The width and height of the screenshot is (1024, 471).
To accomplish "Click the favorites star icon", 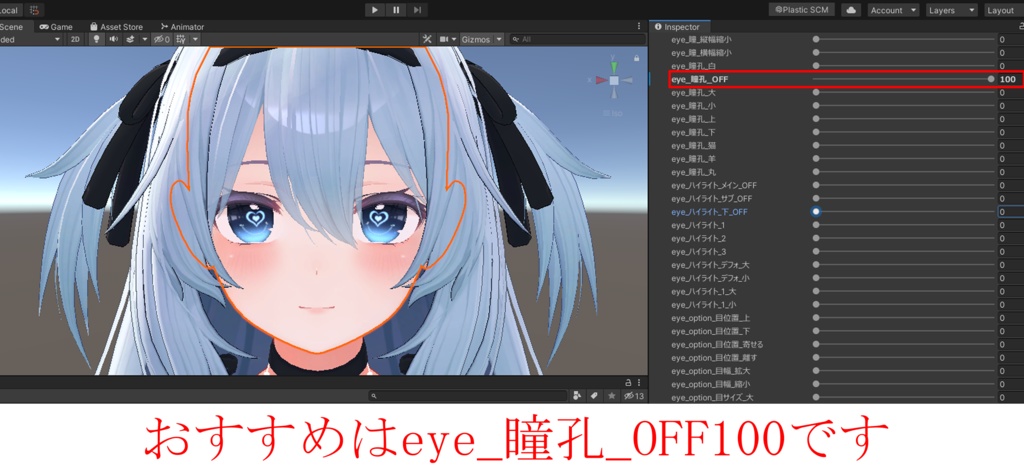I will [x=611, y=396].
